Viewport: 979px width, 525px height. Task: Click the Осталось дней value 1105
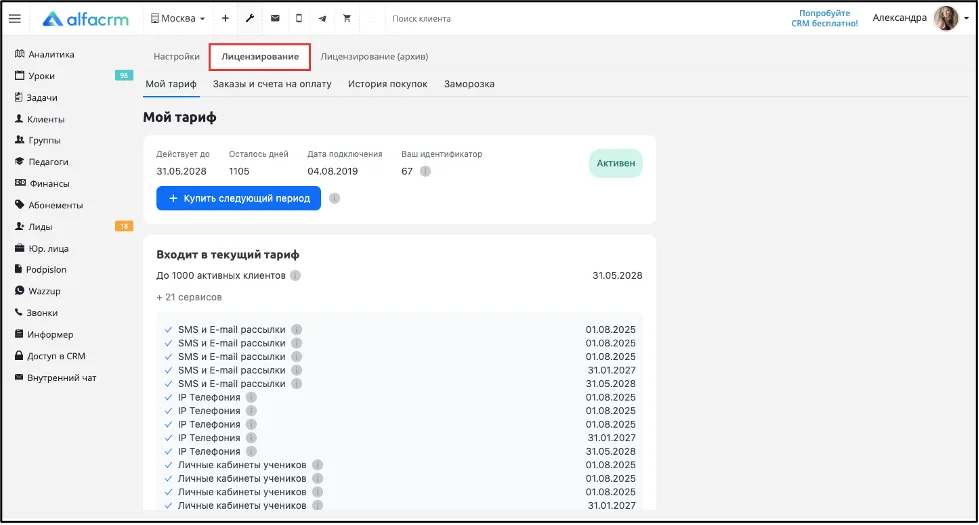(239, 171)
